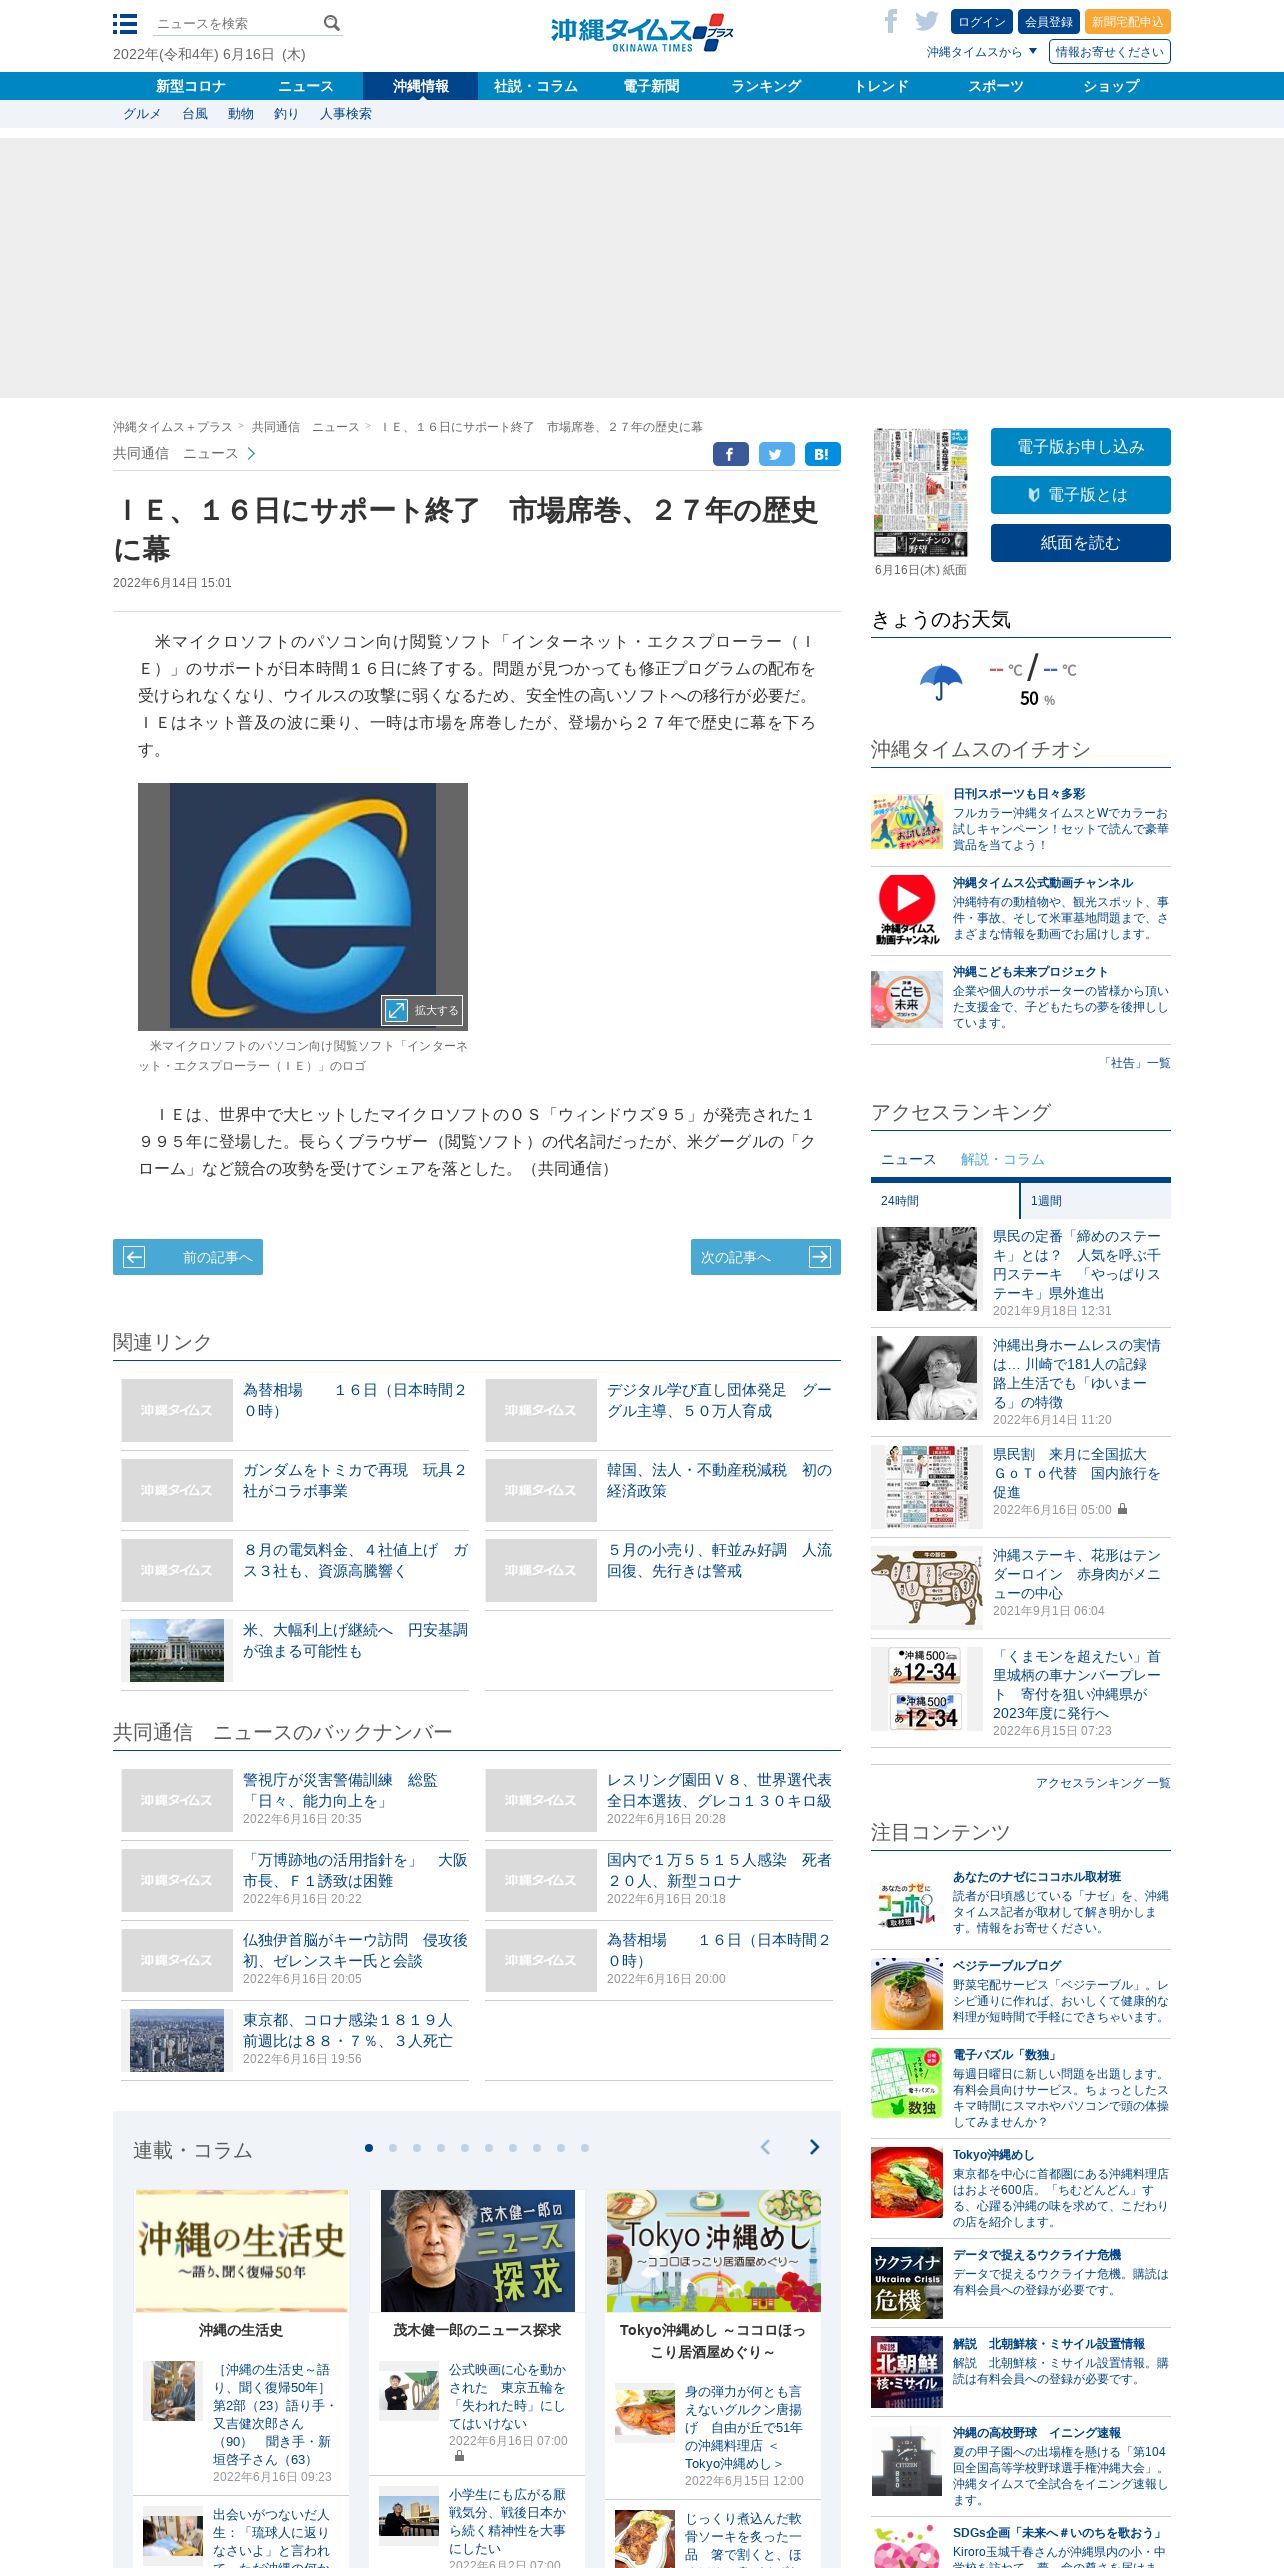Share article via Twitter button

(x=777, y=454)
